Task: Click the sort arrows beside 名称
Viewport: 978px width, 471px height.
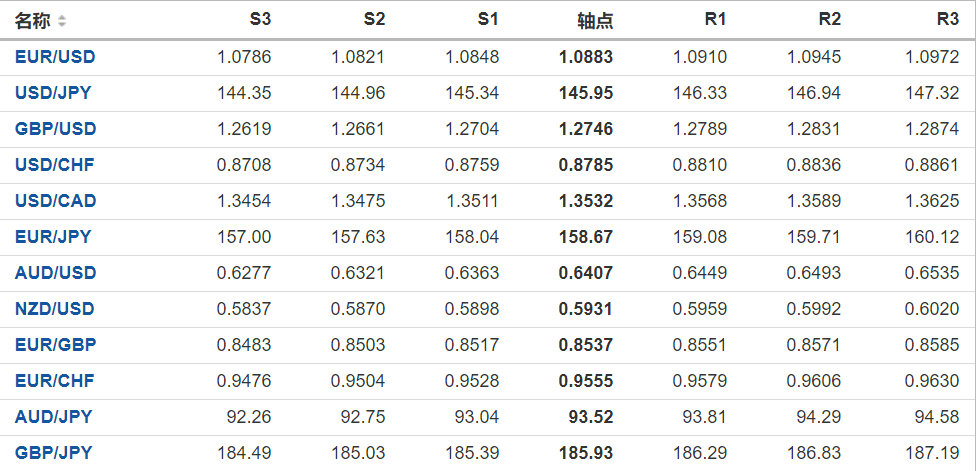Action: point(62,21)
